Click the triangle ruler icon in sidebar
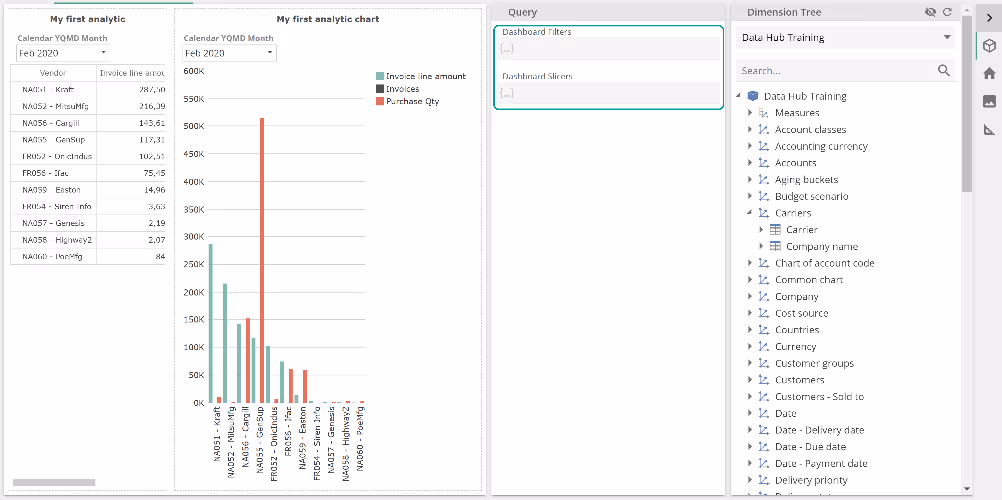The image size is (1002, 500). click(x=989, y=129)
